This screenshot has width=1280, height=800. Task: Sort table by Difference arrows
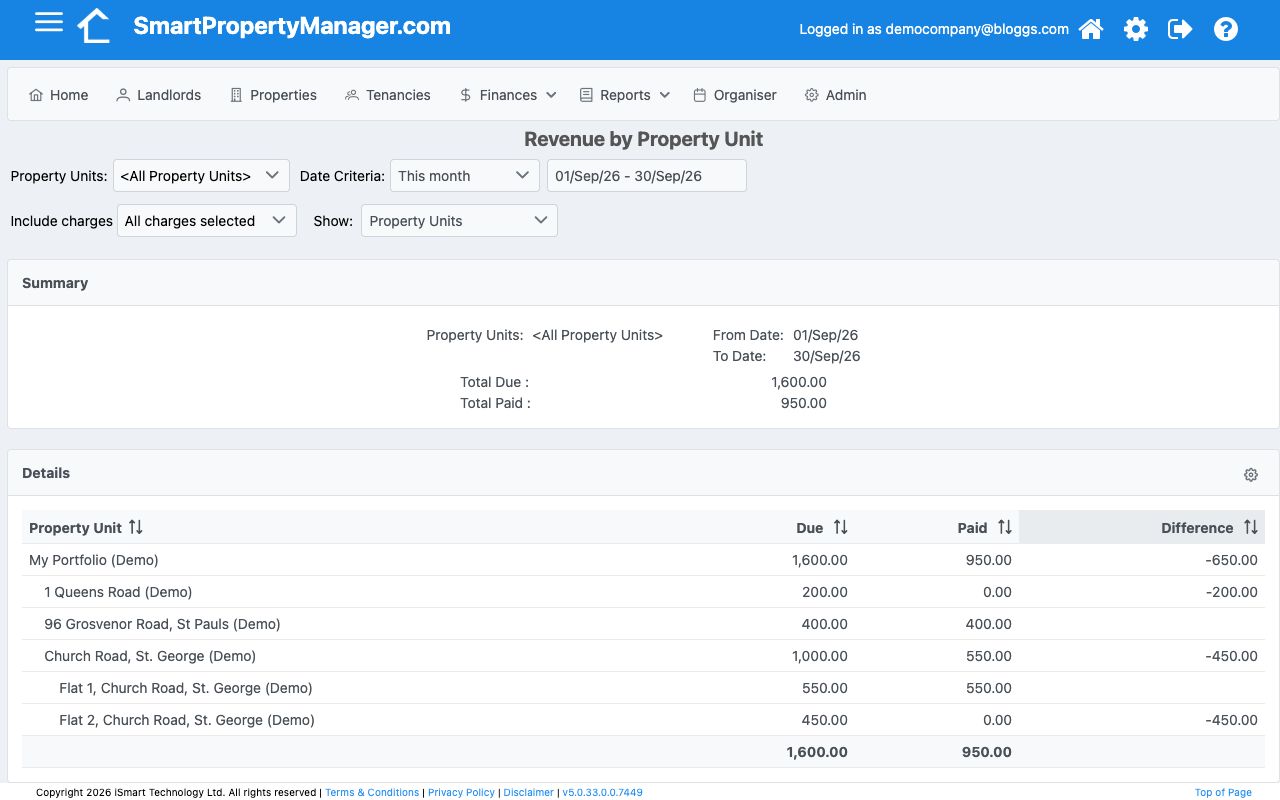click(1250, 527)
